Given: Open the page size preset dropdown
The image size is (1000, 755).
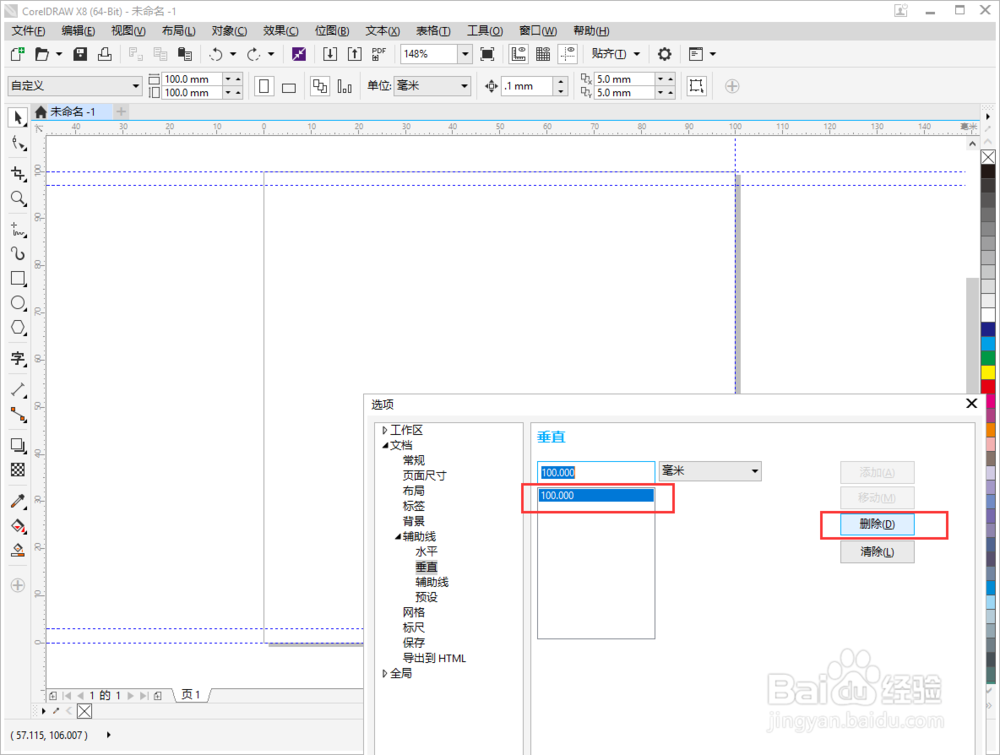Looking at the screenshot, I should 136,85.
